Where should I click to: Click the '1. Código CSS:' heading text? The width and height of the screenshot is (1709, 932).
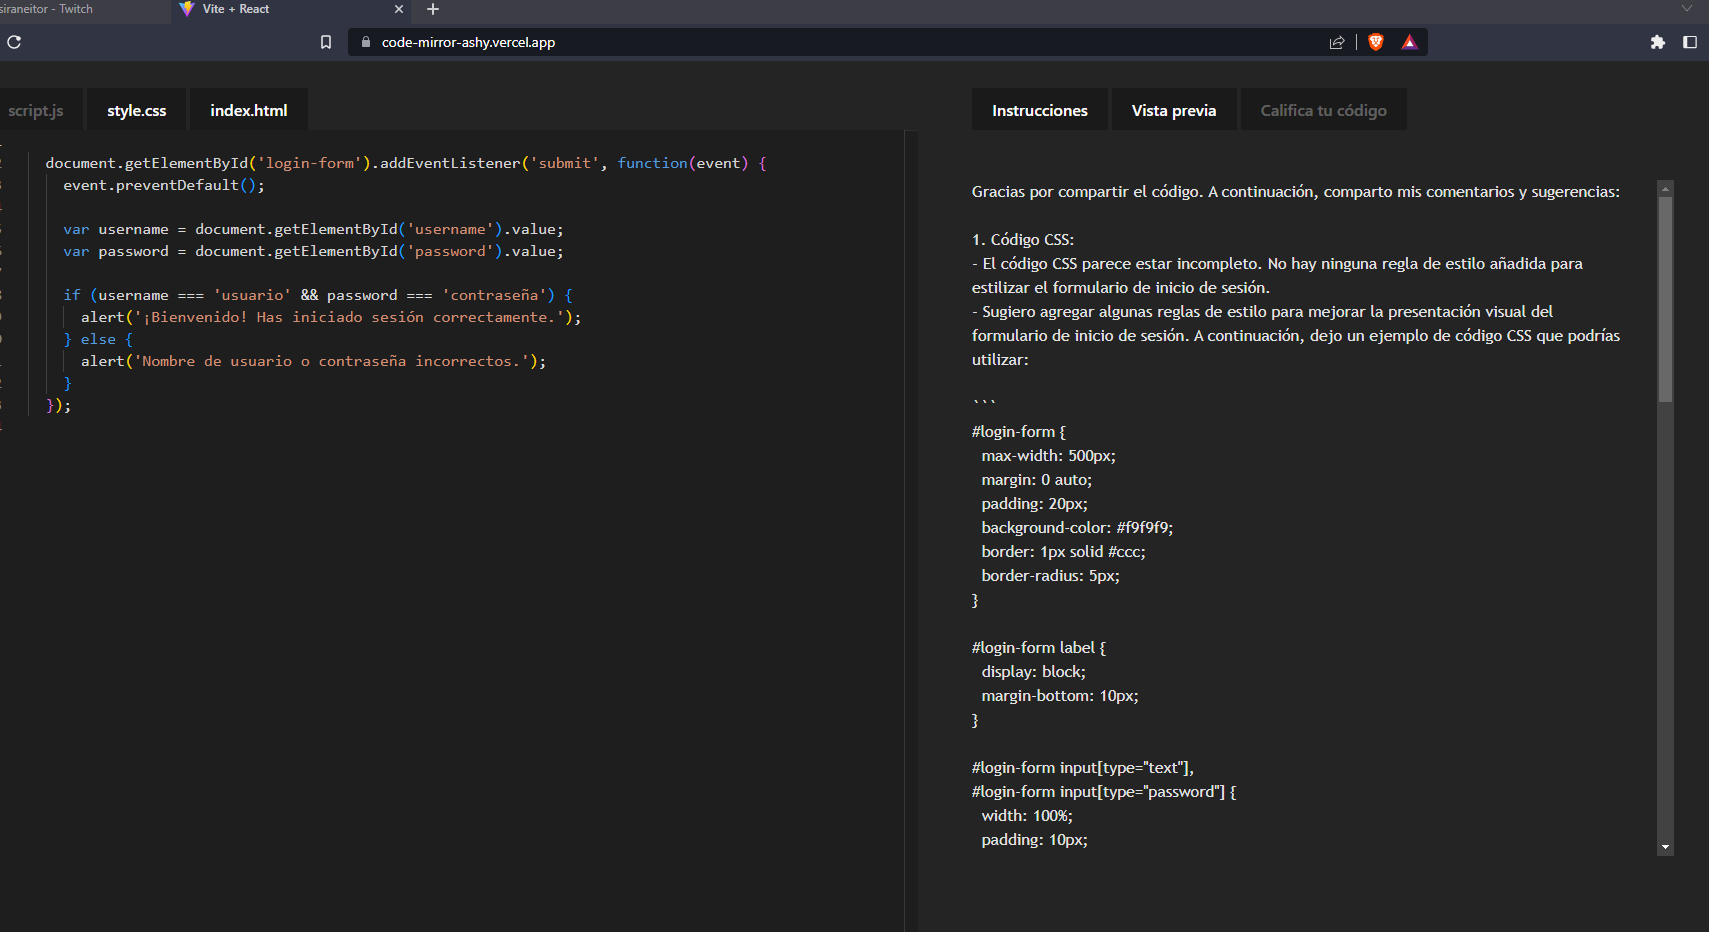(1023, 240)
